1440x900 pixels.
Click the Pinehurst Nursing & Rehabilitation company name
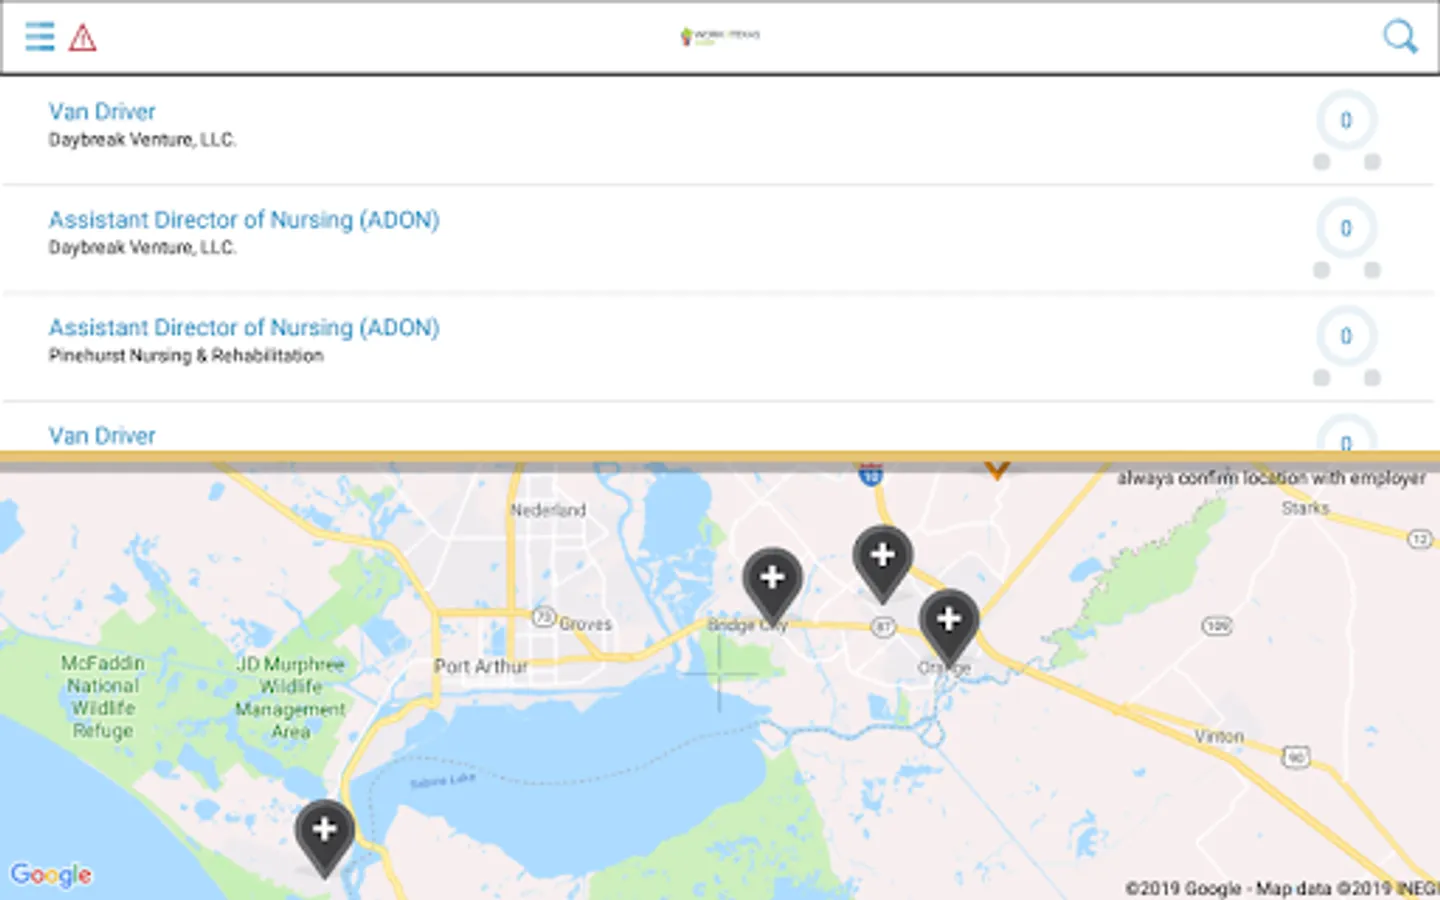point(186,356)
